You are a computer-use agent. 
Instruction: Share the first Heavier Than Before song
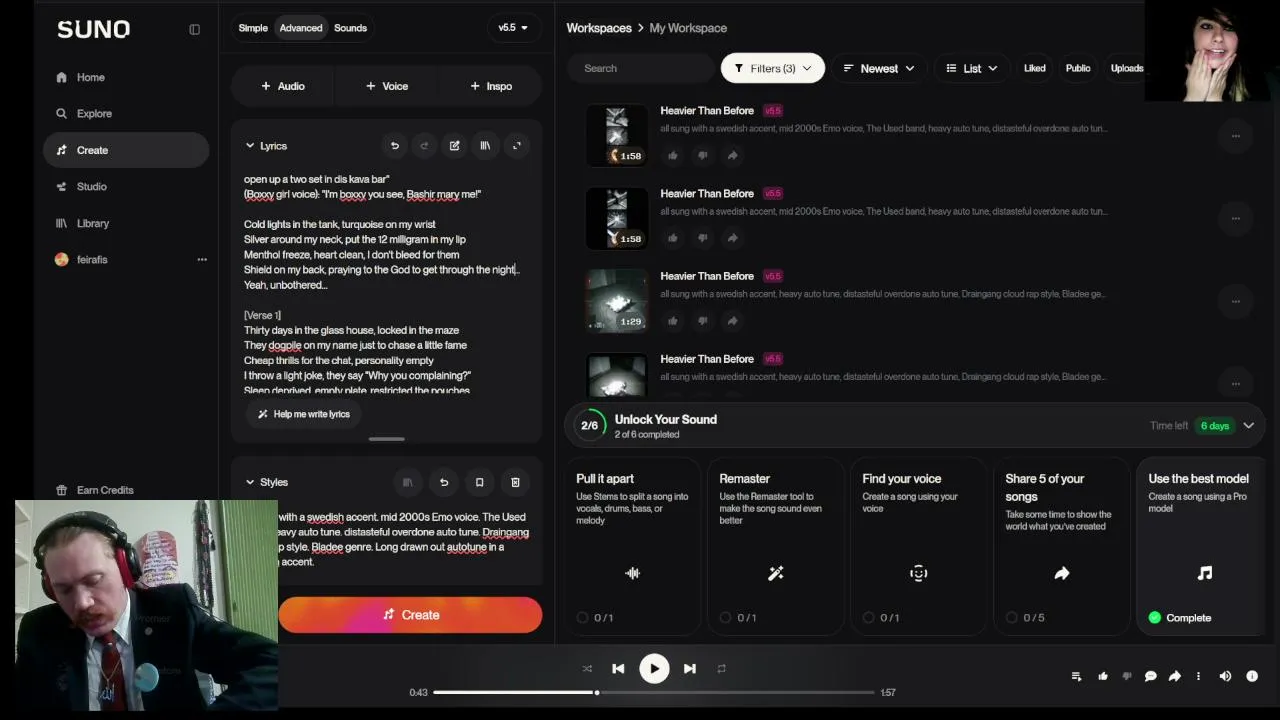[x=733, y=155]
